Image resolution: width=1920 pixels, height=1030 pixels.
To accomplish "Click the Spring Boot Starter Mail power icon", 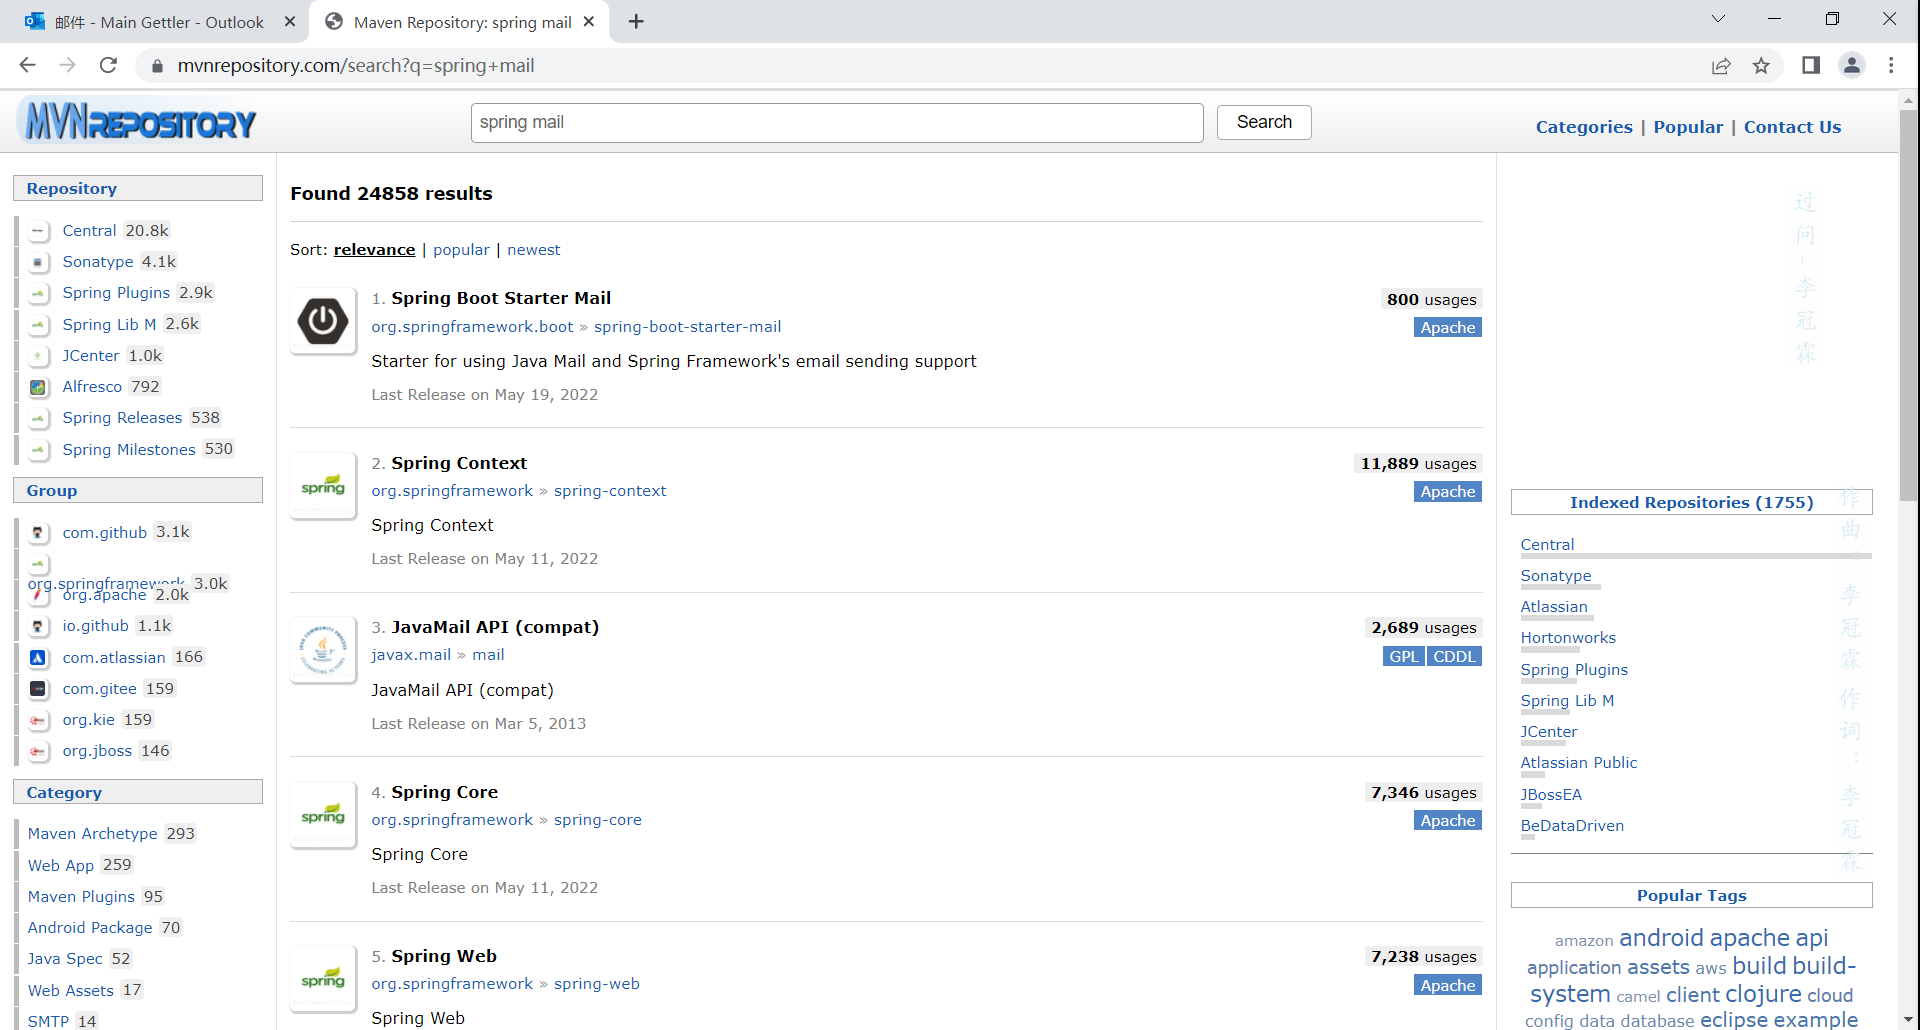I will [x=323, y=322].
